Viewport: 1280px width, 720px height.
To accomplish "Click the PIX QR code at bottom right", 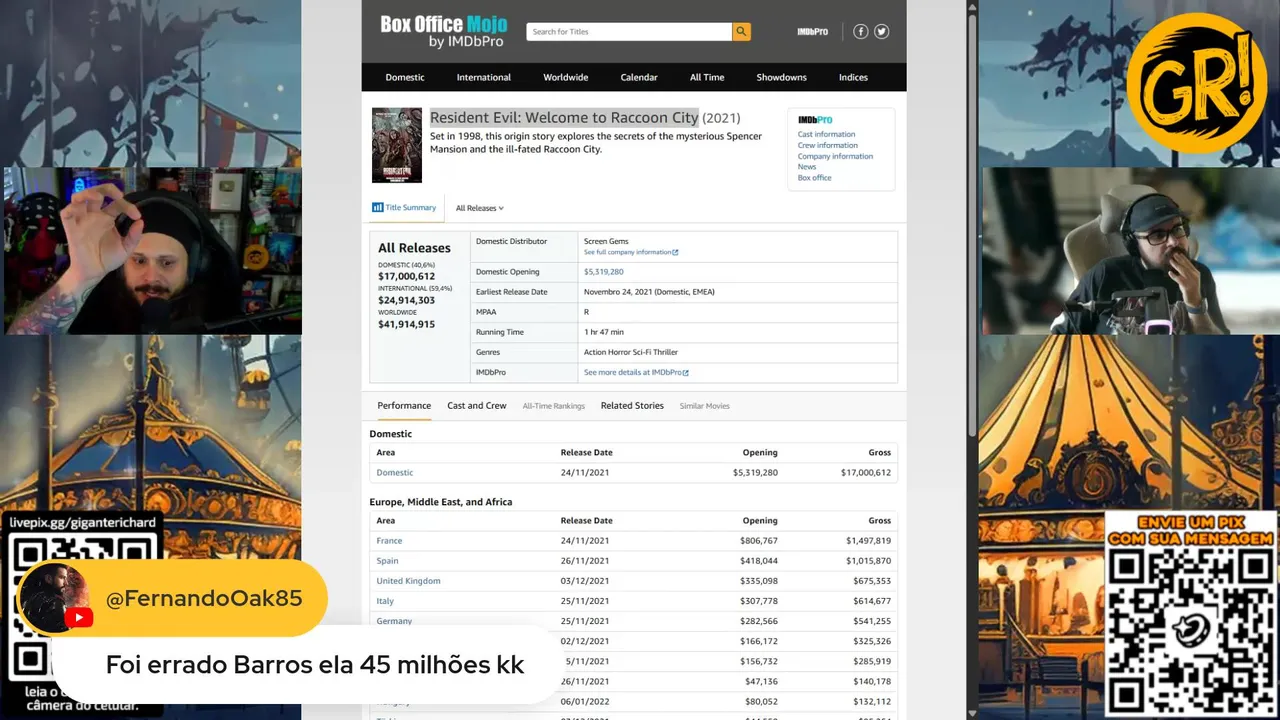I will [1190, 630].
